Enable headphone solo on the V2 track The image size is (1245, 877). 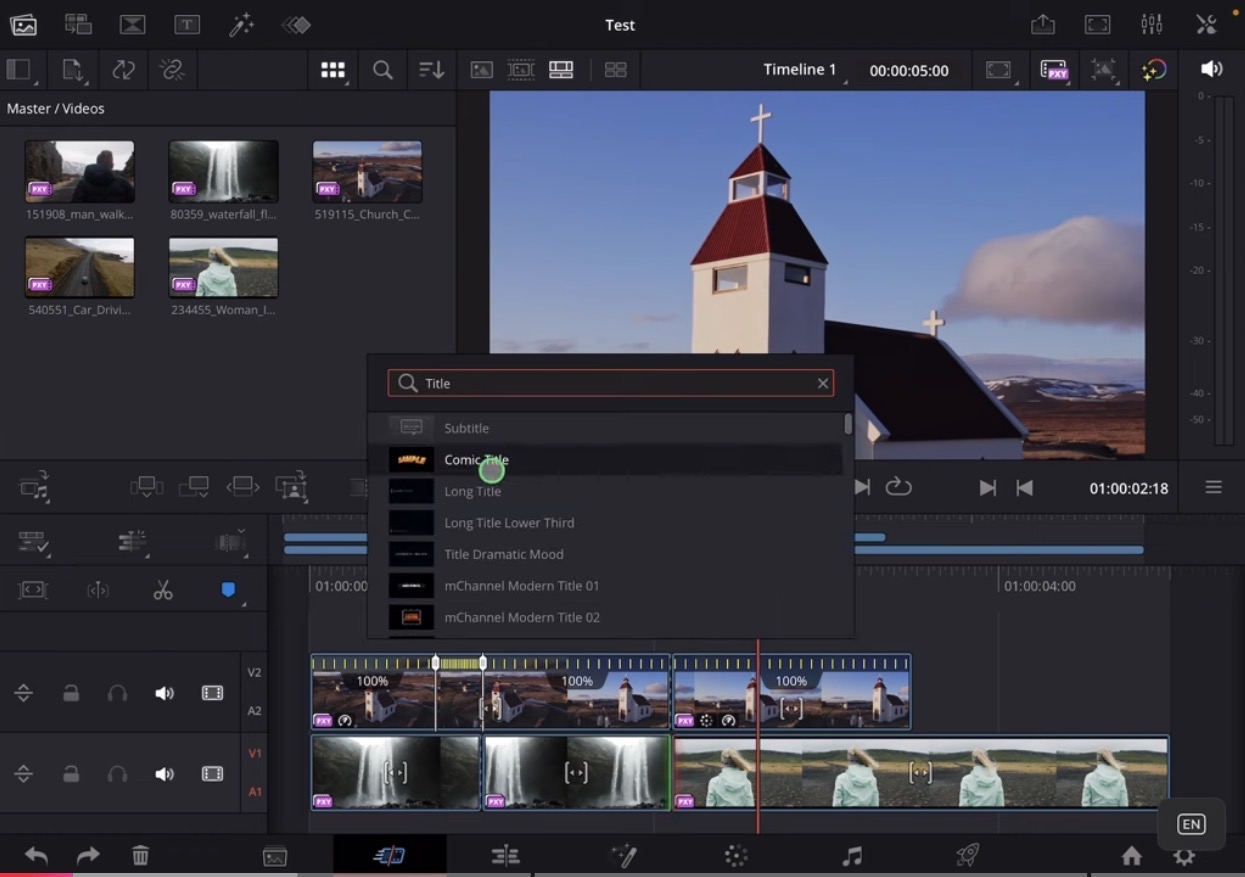117,692
